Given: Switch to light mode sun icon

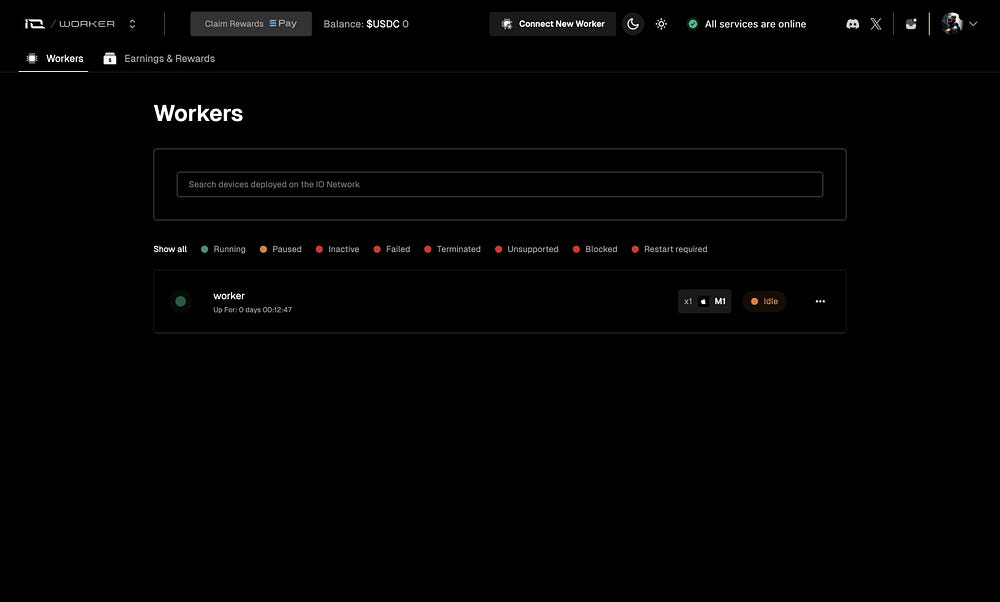Looking at the screenshot, I should pos(661,24).
